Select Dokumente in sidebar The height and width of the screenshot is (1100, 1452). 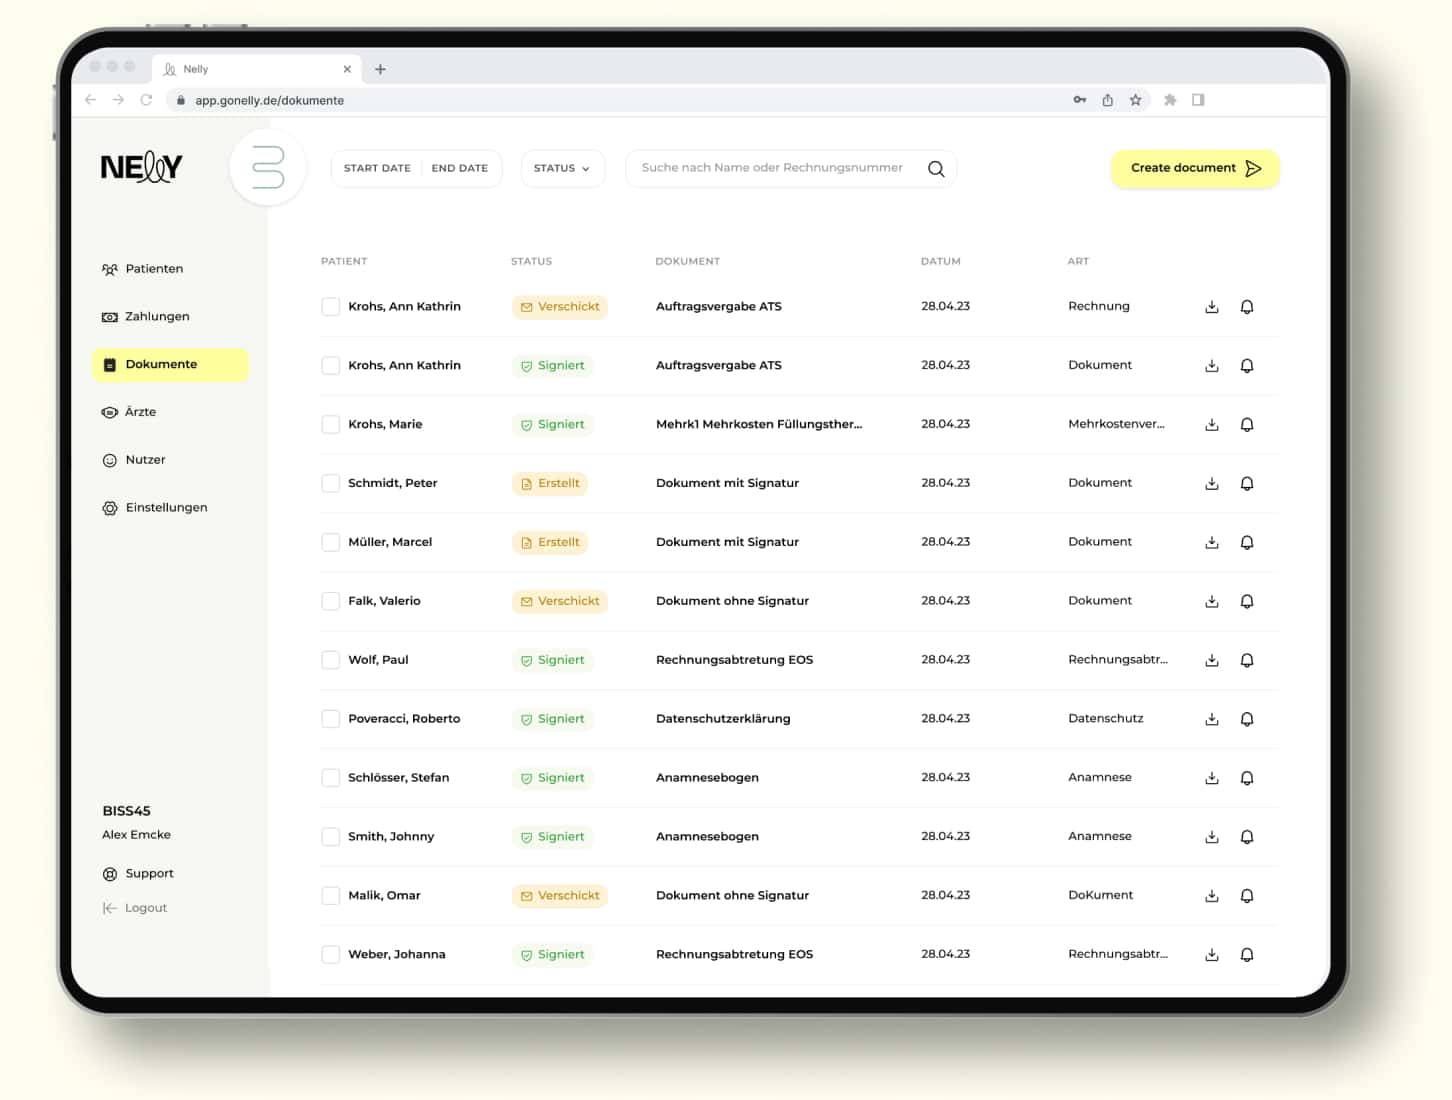pyautogui.click(x=170, y=365)
